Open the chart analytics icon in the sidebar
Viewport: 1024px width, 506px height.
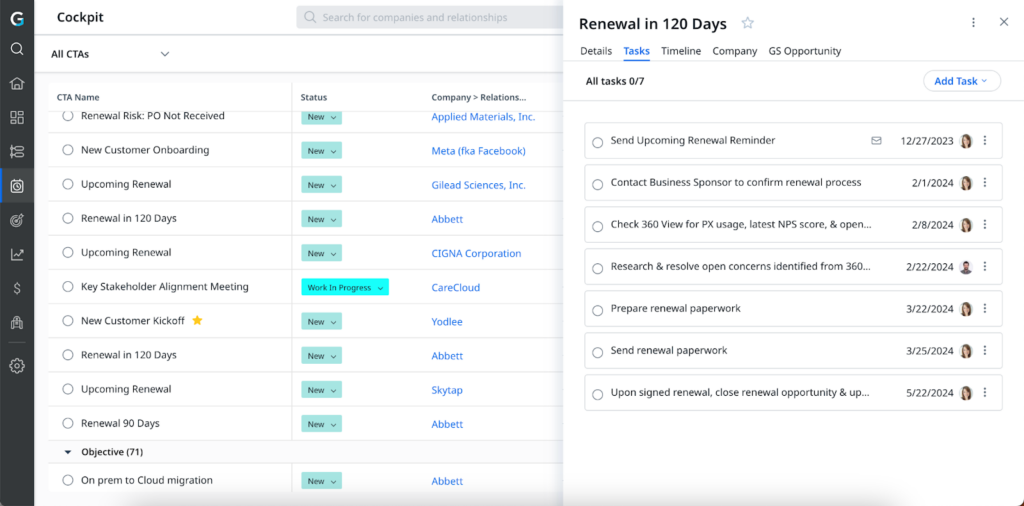17,255
